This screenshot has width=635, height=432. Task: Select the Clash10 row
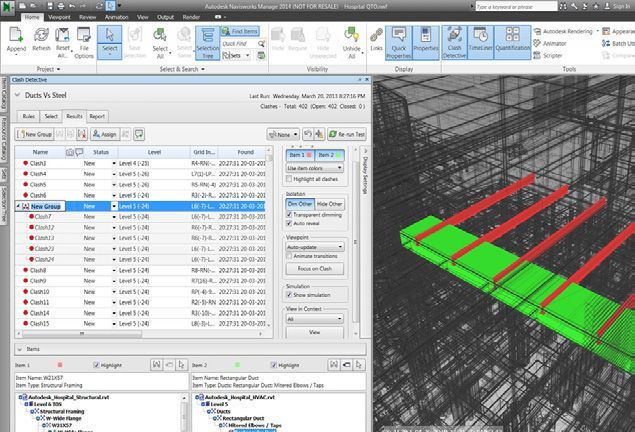[140, 292]
